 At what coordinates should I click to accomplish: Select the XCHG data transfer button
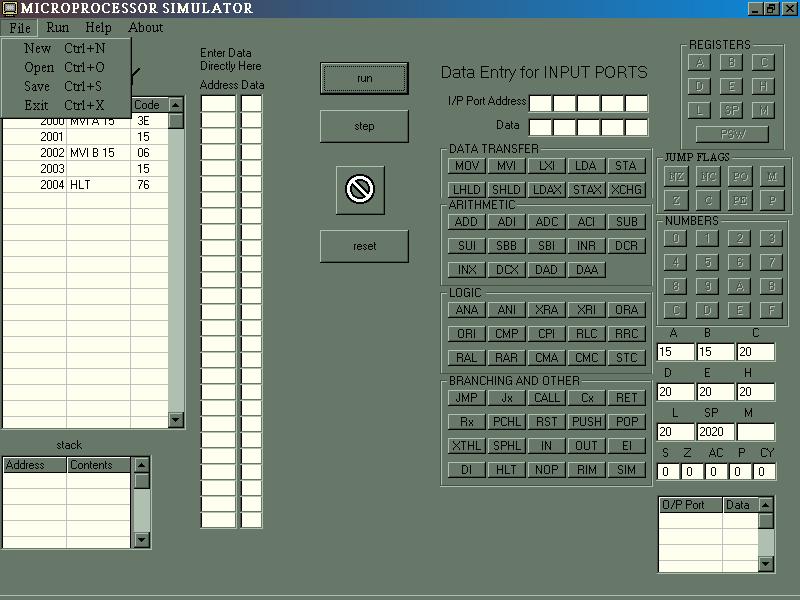[x=626, y=190]
